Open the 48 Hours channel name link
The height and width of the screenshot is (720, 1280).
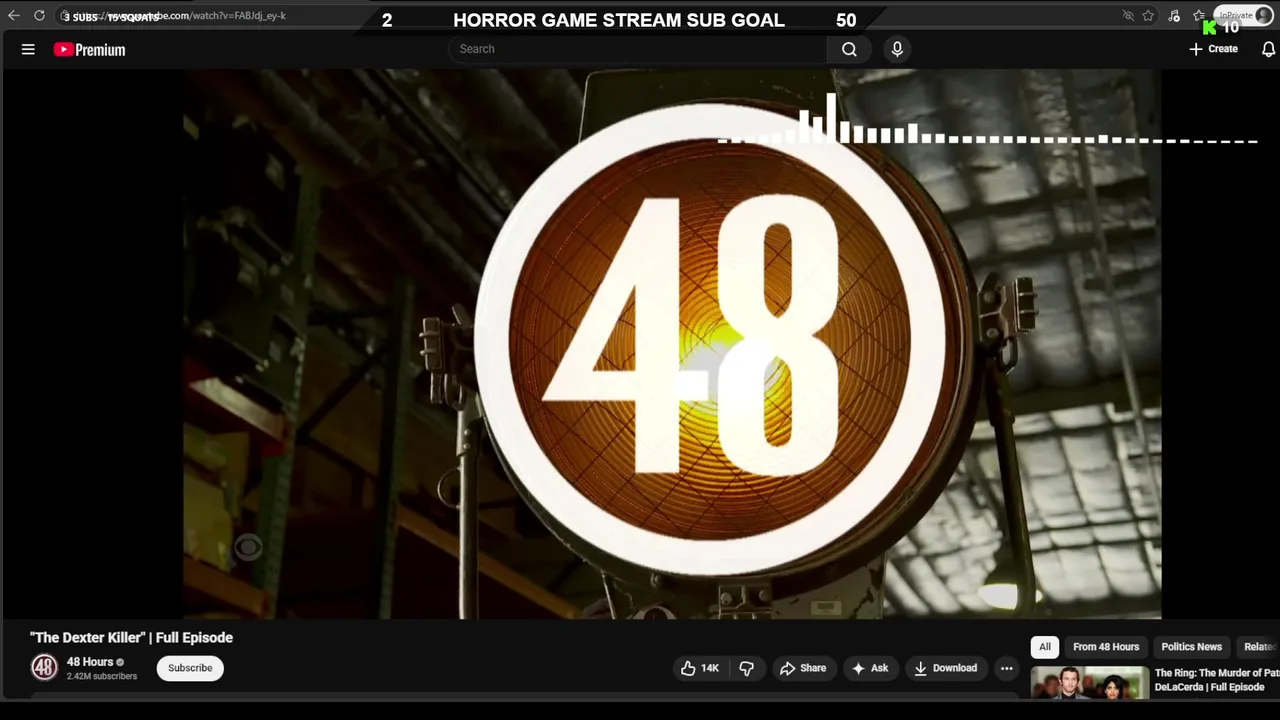tap(90, 662)
